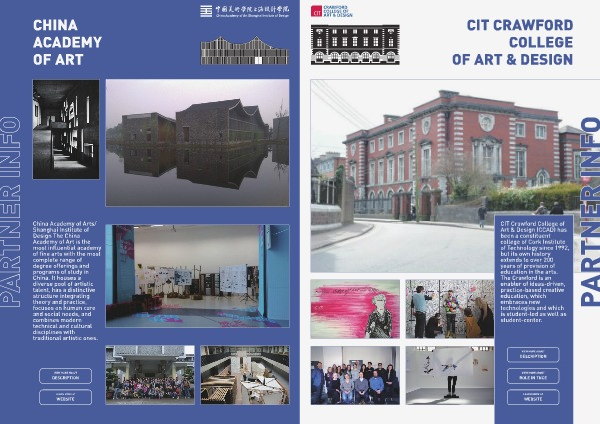Screen dimensions: 600x424
Task: Select the white gallery performance photo
Action: [x=449, y=374]
